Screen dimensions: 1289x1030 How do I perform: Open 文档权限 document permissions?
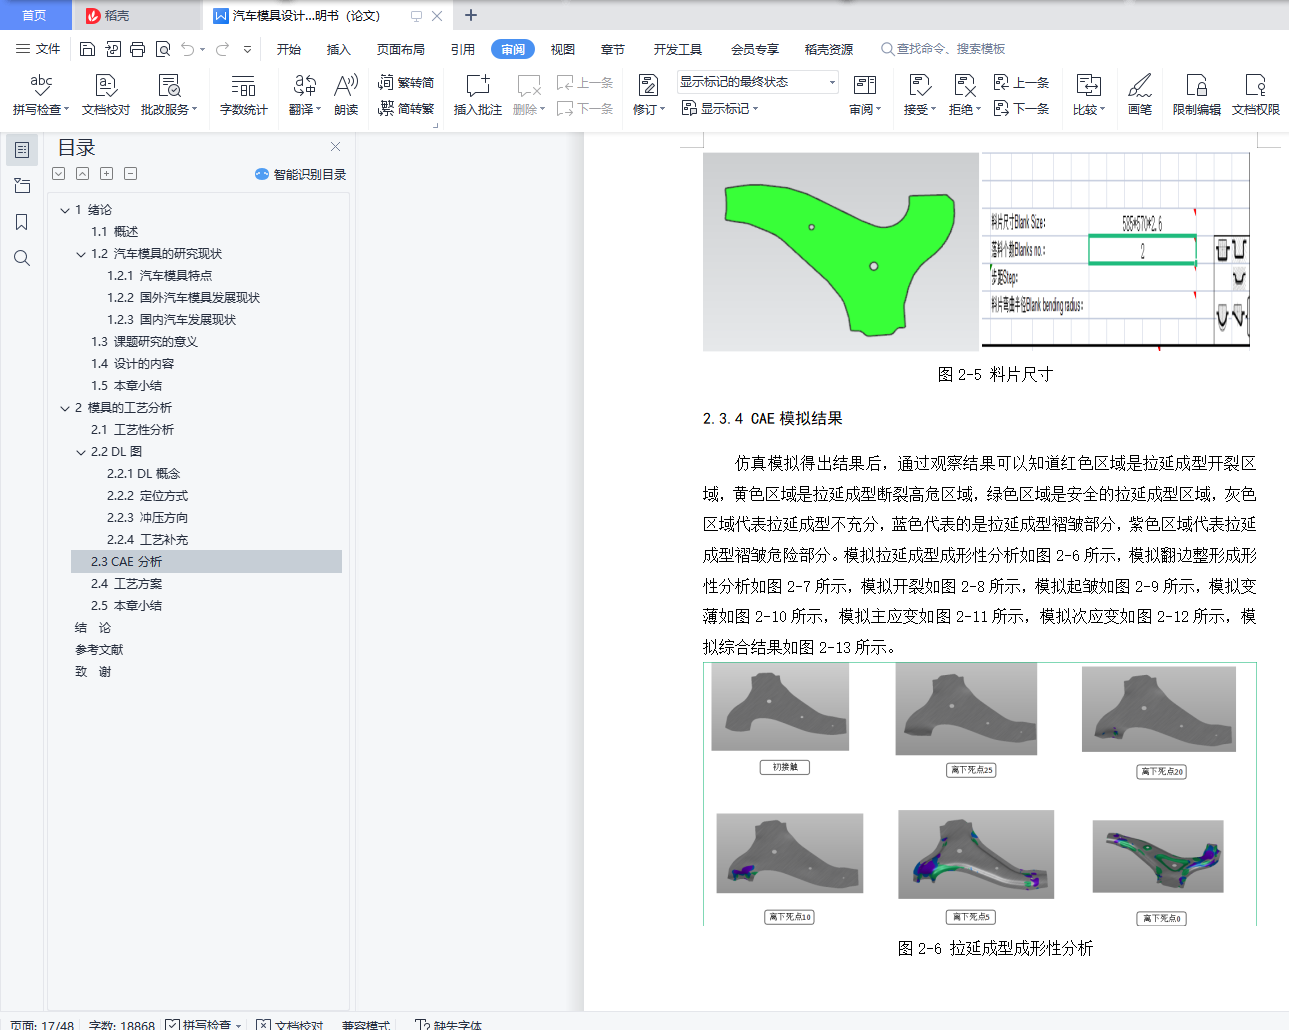pos(1256,96)
